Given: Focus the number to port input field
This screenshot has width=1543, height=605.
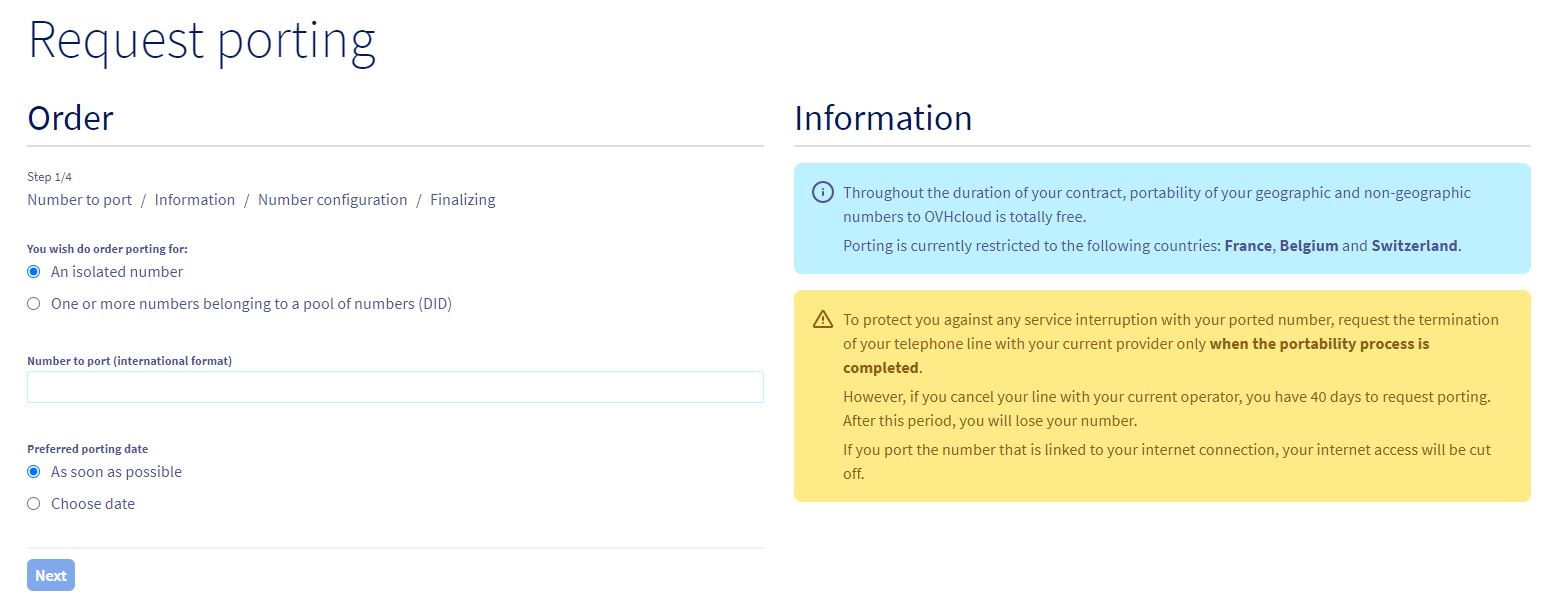Looking at the screenshot, I should pos(395,387).
